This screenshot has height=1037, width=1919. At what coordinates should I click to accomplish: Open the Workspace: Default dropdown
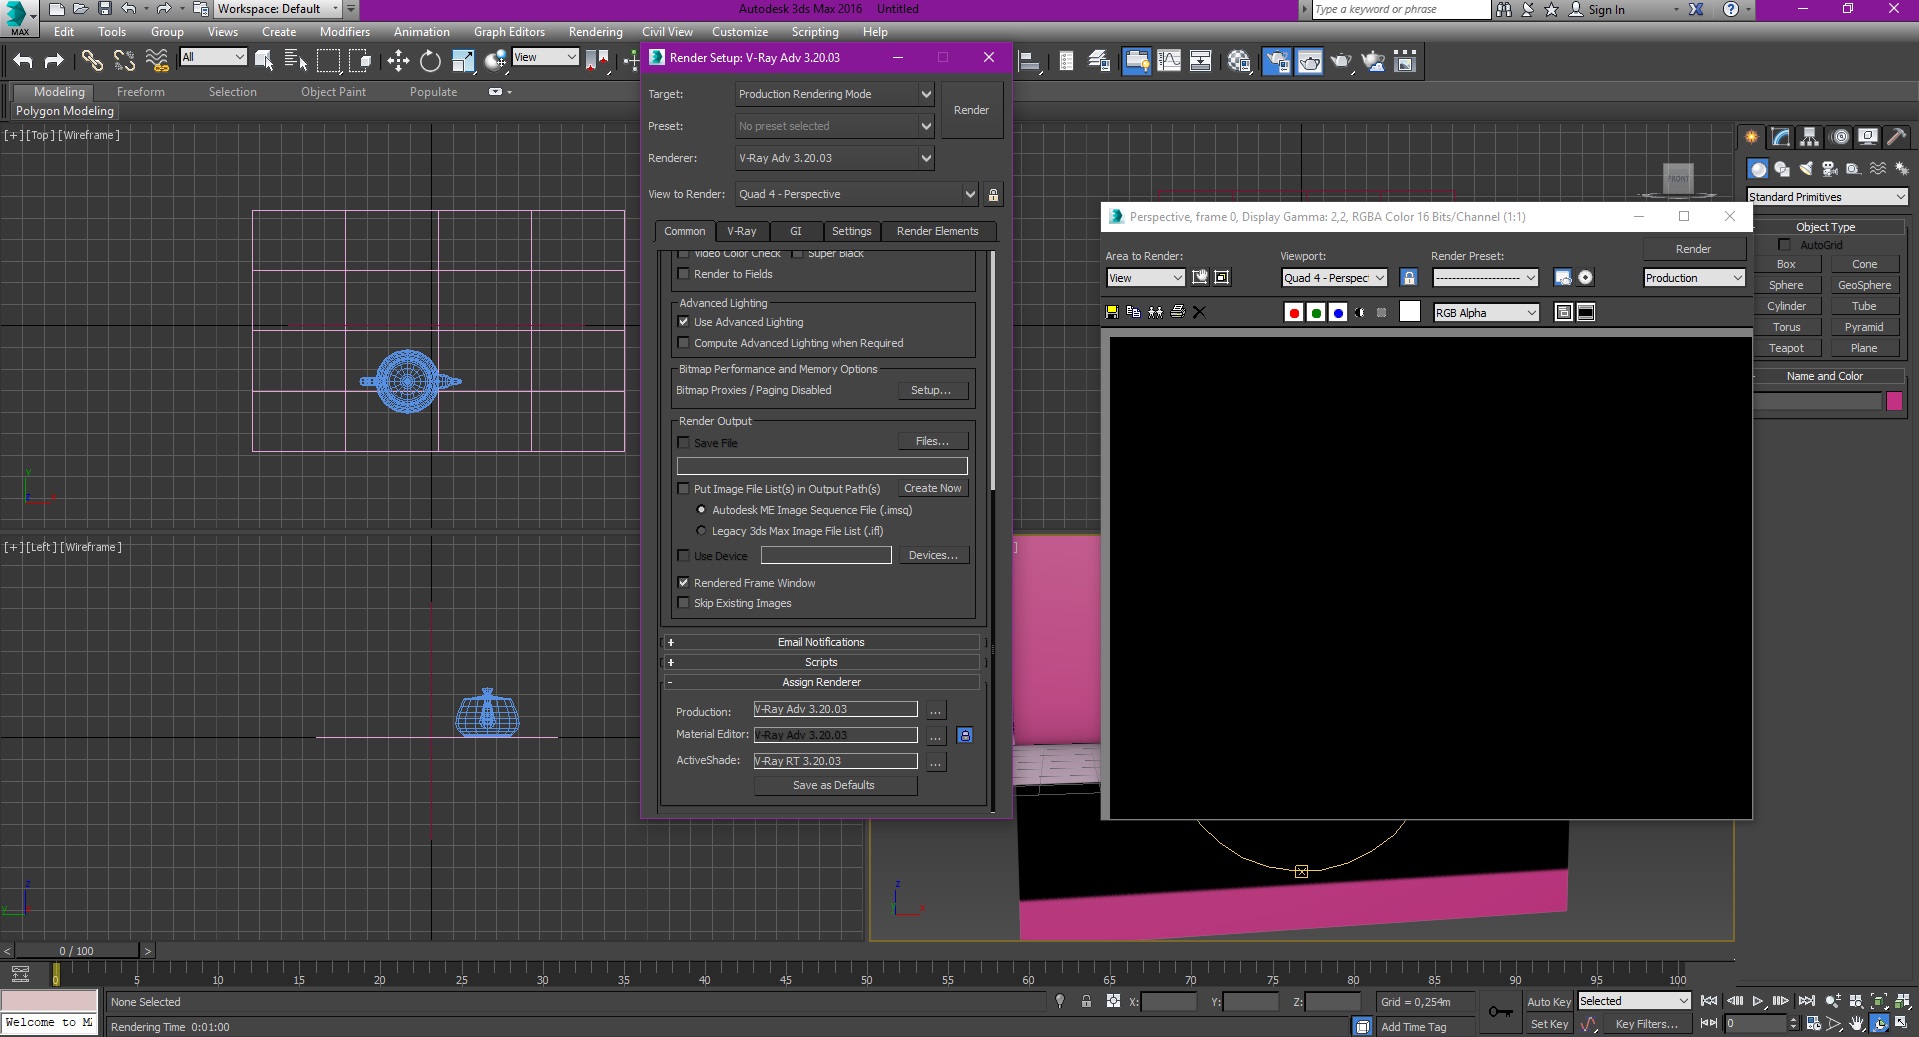pos(279,9)
